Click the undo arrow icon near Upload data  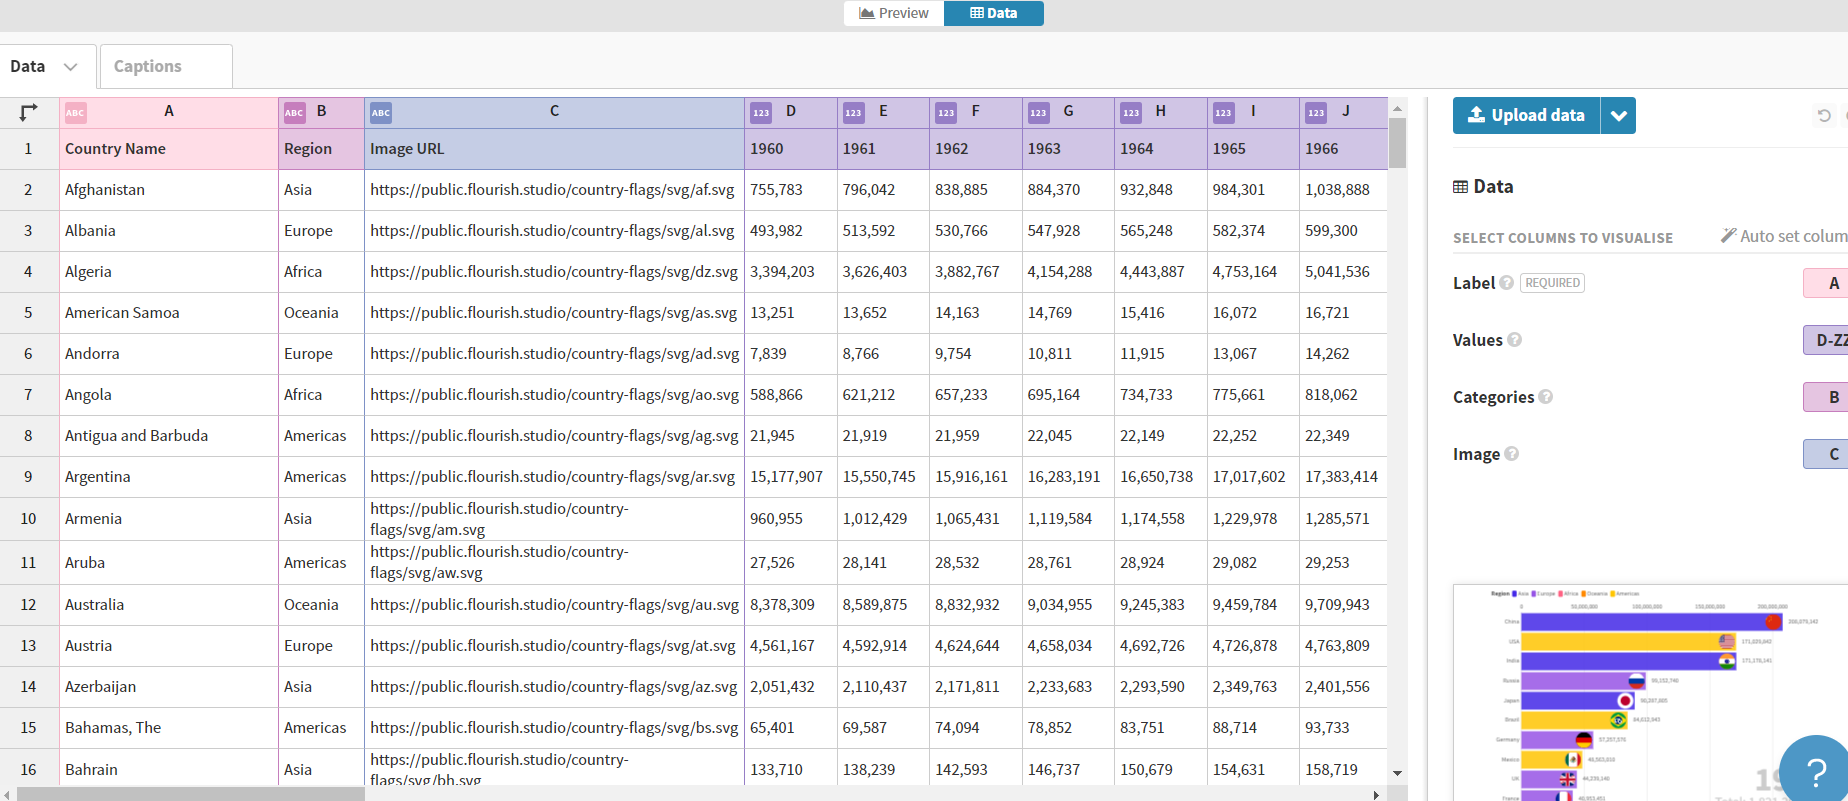[1824, 116]
